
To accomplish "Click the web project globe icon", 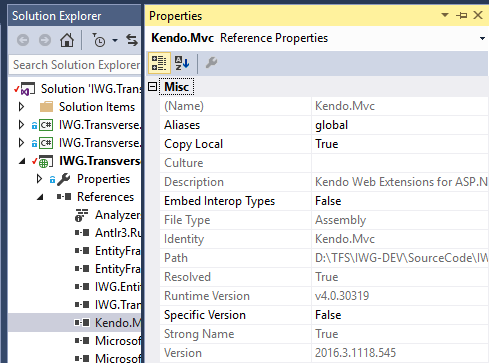I will click(x=46, y=161).
